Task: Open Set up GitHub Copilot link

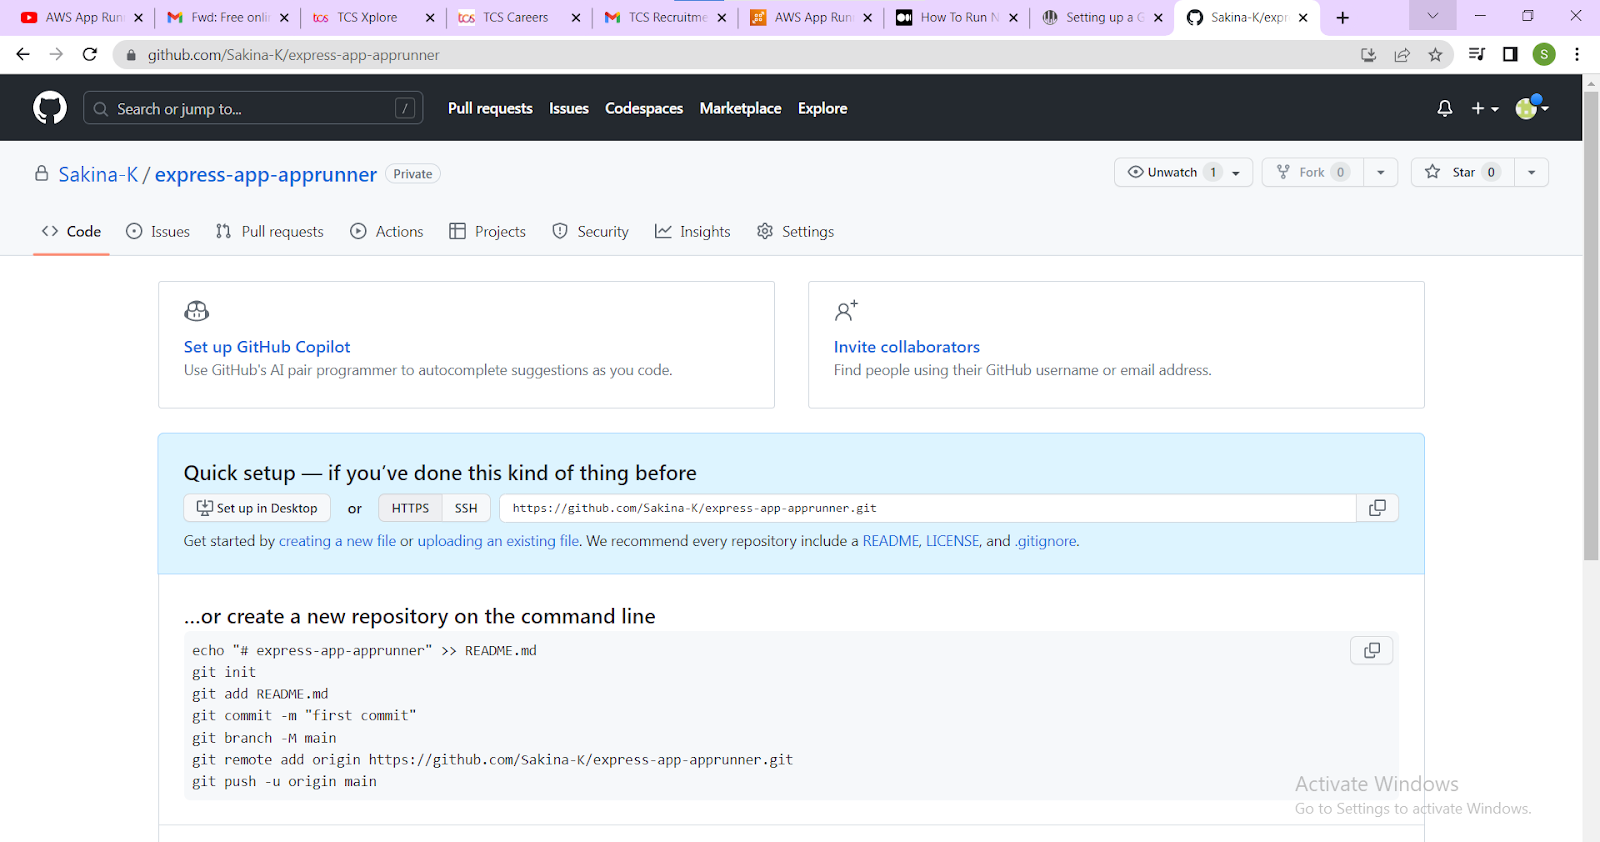Action: click(x=267, y=347)
